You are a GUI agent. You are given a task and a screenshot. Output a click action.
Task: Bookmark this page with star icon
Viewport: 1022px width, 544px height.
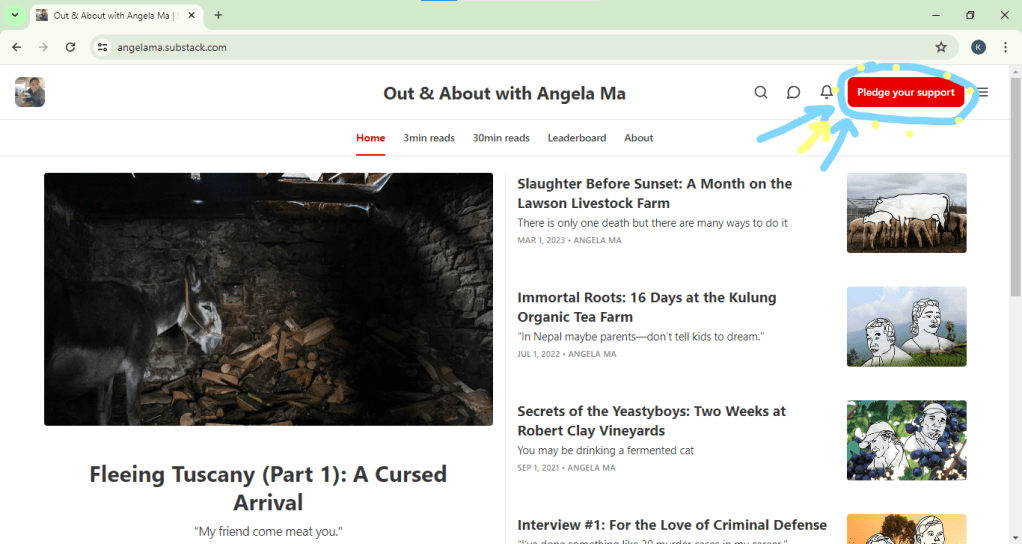941,47
